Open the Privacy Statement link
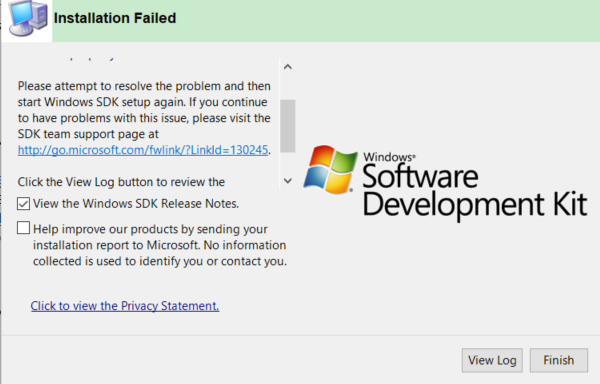 click(x=125, y=306)
